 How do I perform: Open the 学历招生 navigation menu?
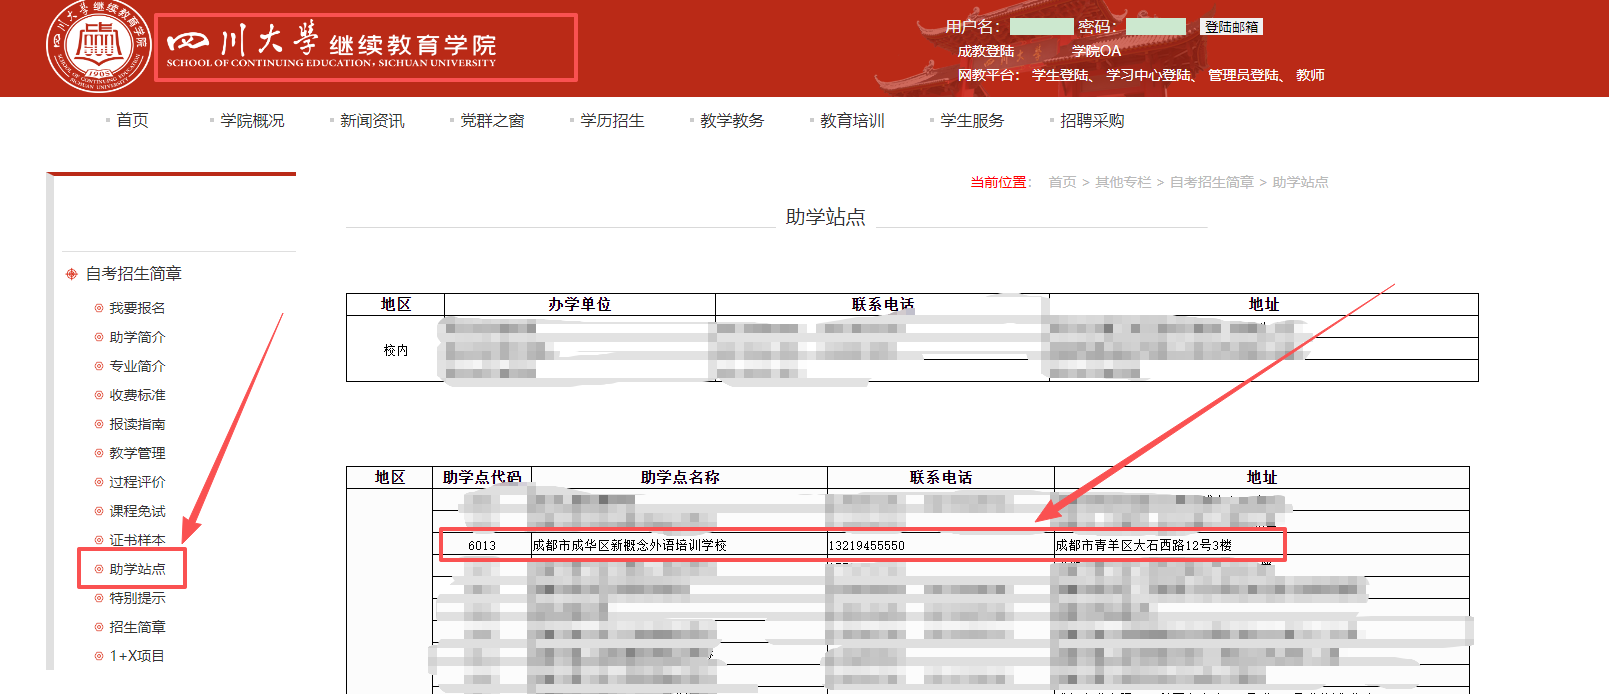point(612,121)
